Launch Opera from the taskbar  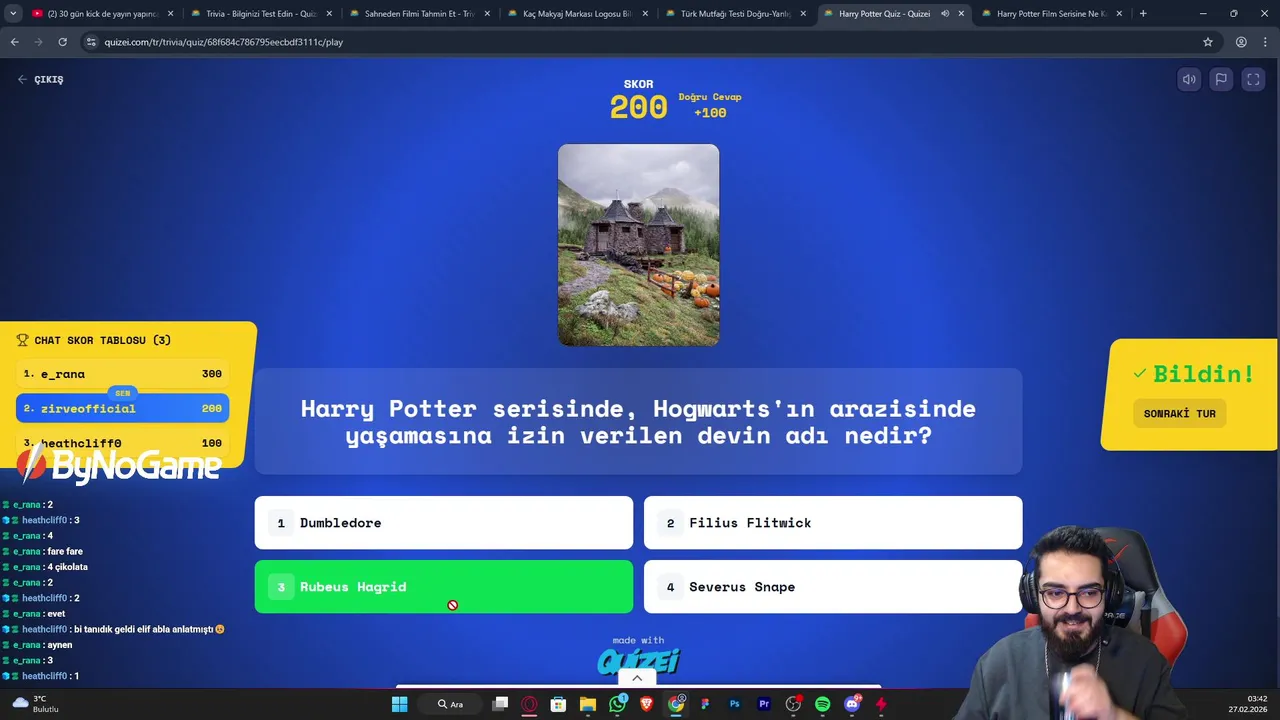(x=529, y=704)
